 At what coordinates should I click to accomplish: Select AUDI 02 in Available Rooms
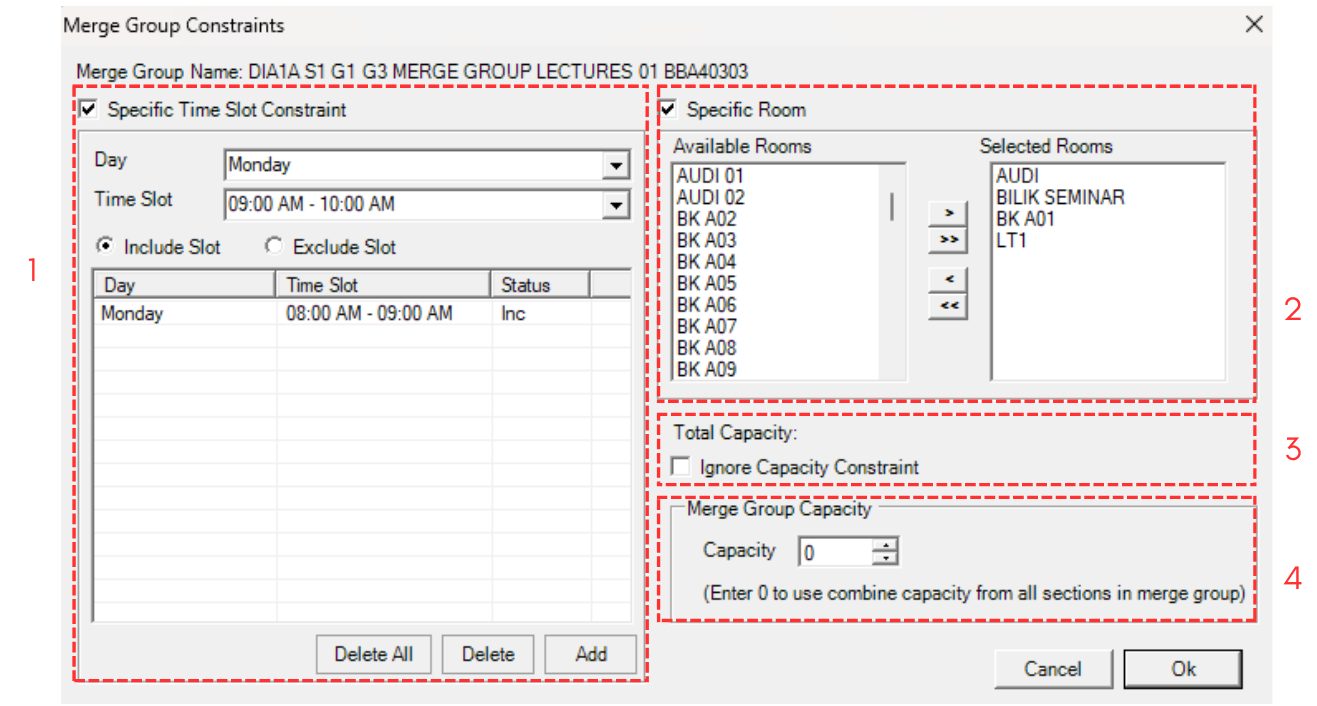[710, 197]
